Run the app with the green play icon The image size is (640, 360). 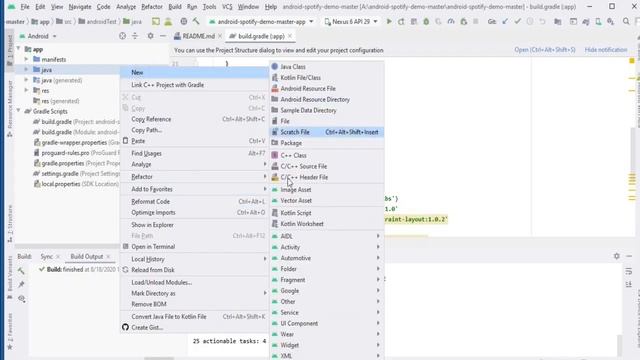(x=389, y=21)
